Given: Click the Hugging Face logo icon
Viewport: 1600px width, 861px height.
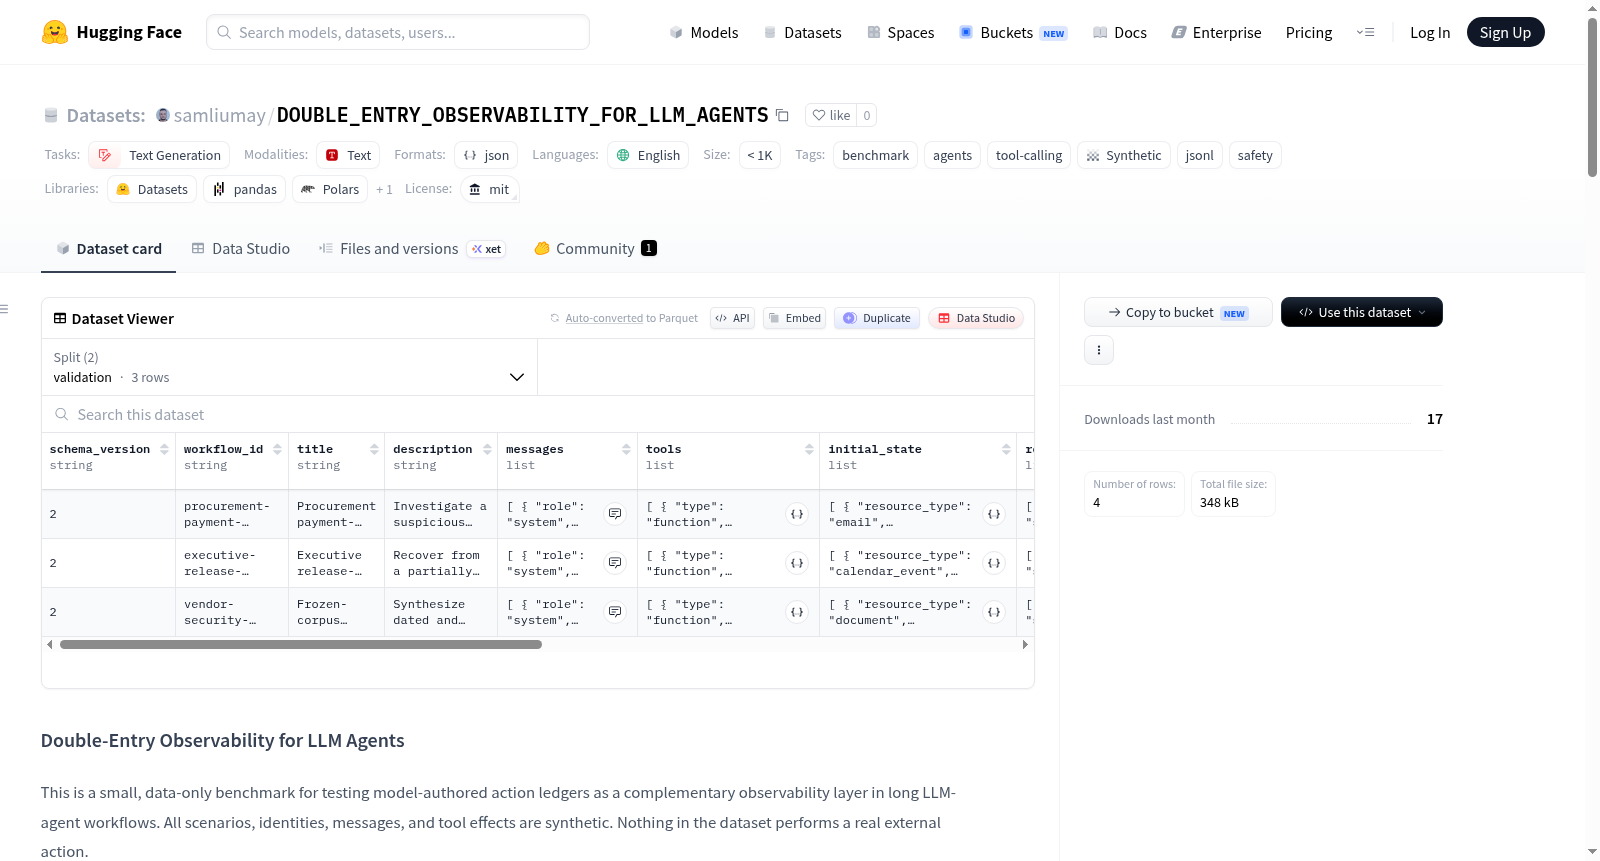Looking at the screenshot, I should (55, 32).
